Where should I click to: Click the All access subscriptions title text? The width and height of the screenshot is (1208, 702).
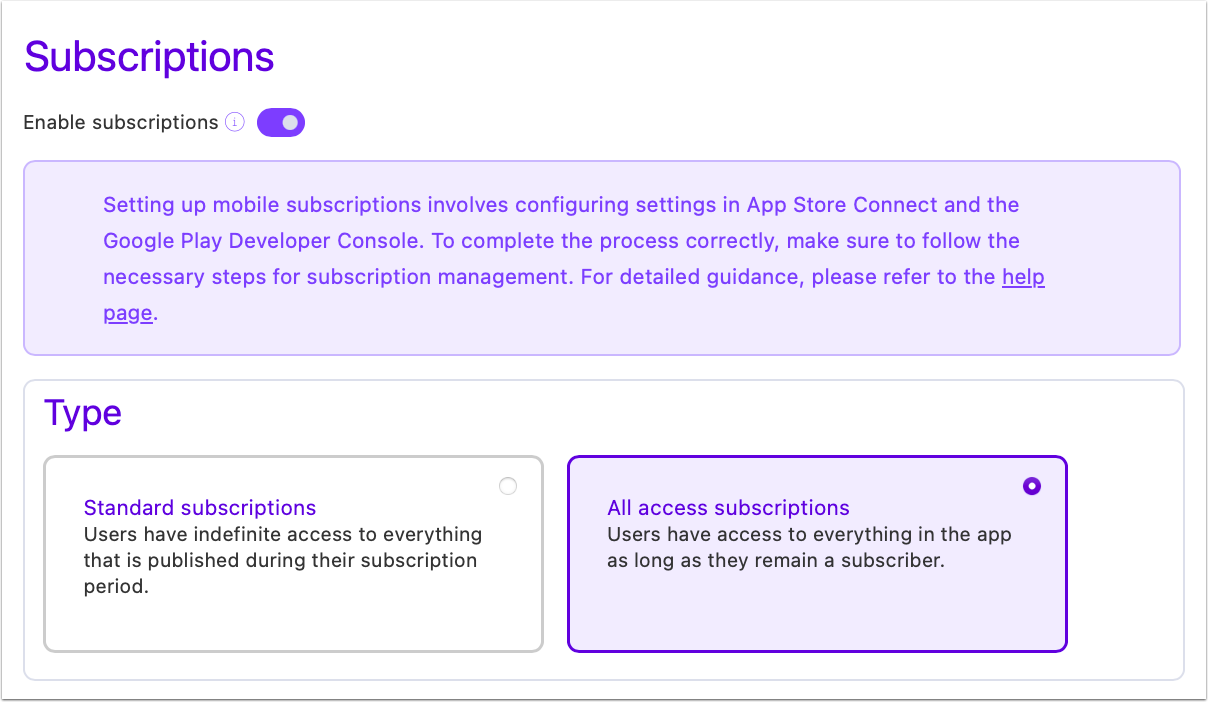[729, 507]
